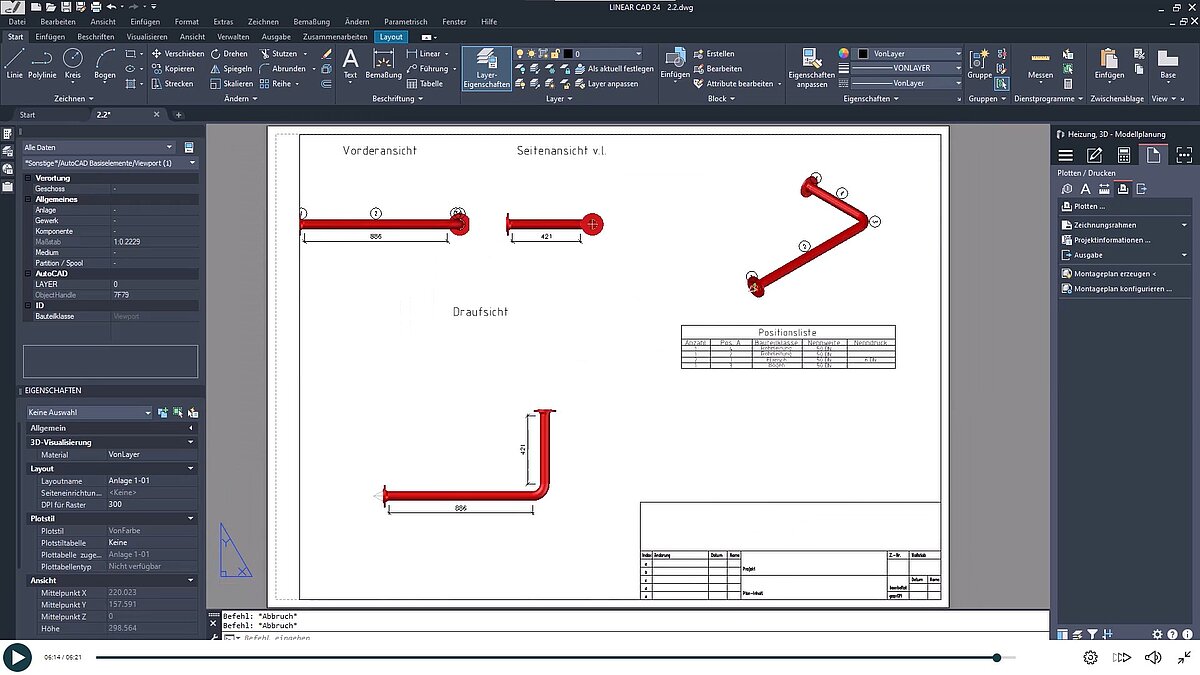Click the play button on the video
The width and height of the screenshot is (1200, 675).
(18, 657)
